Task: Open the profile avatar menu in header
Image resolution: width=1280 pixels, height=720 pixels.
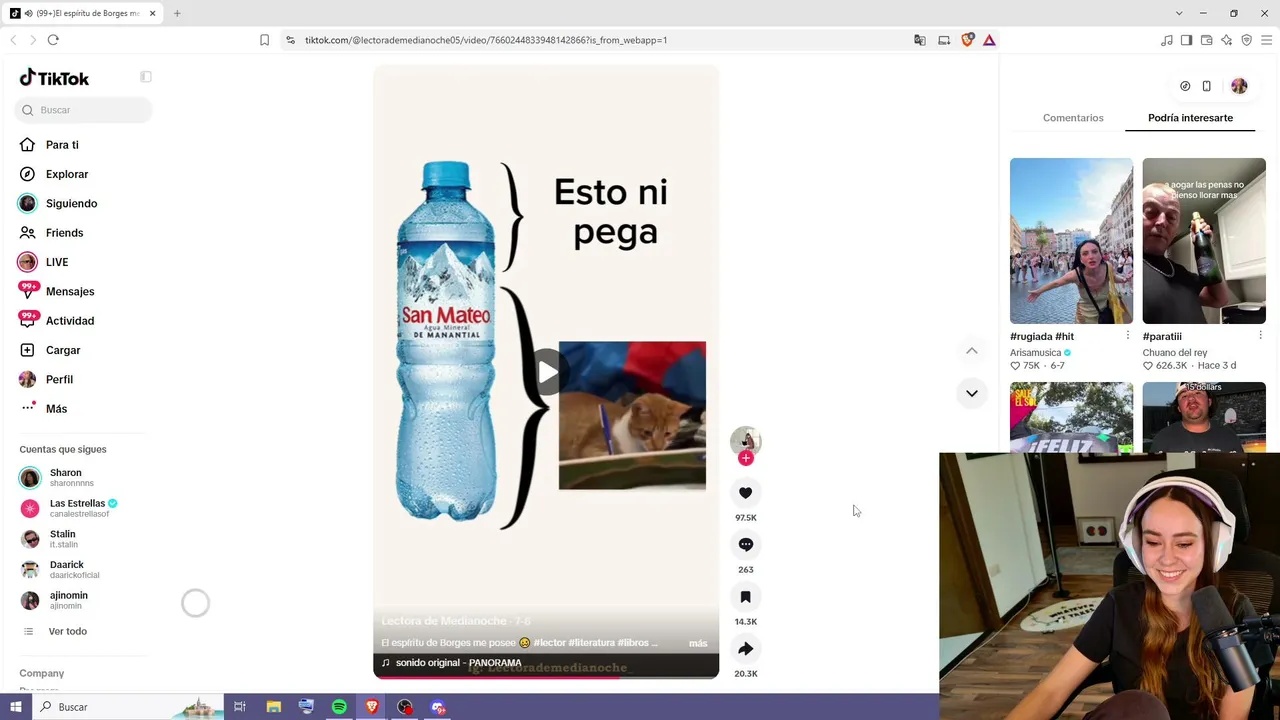Action: click(x=1239, y=86)
